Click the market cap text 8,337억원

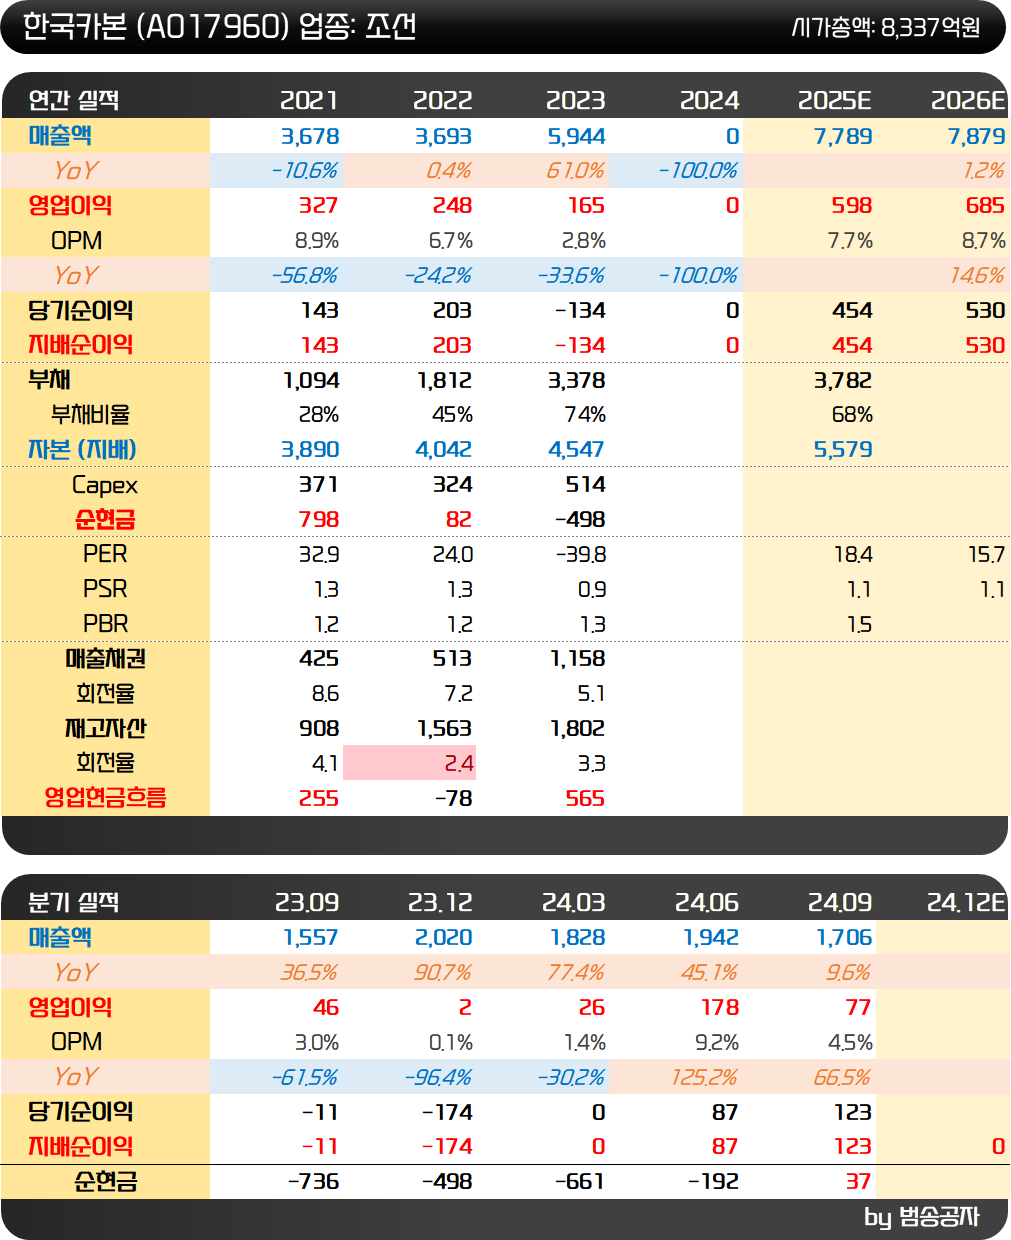pyautogui.click(x=930, y=27)
